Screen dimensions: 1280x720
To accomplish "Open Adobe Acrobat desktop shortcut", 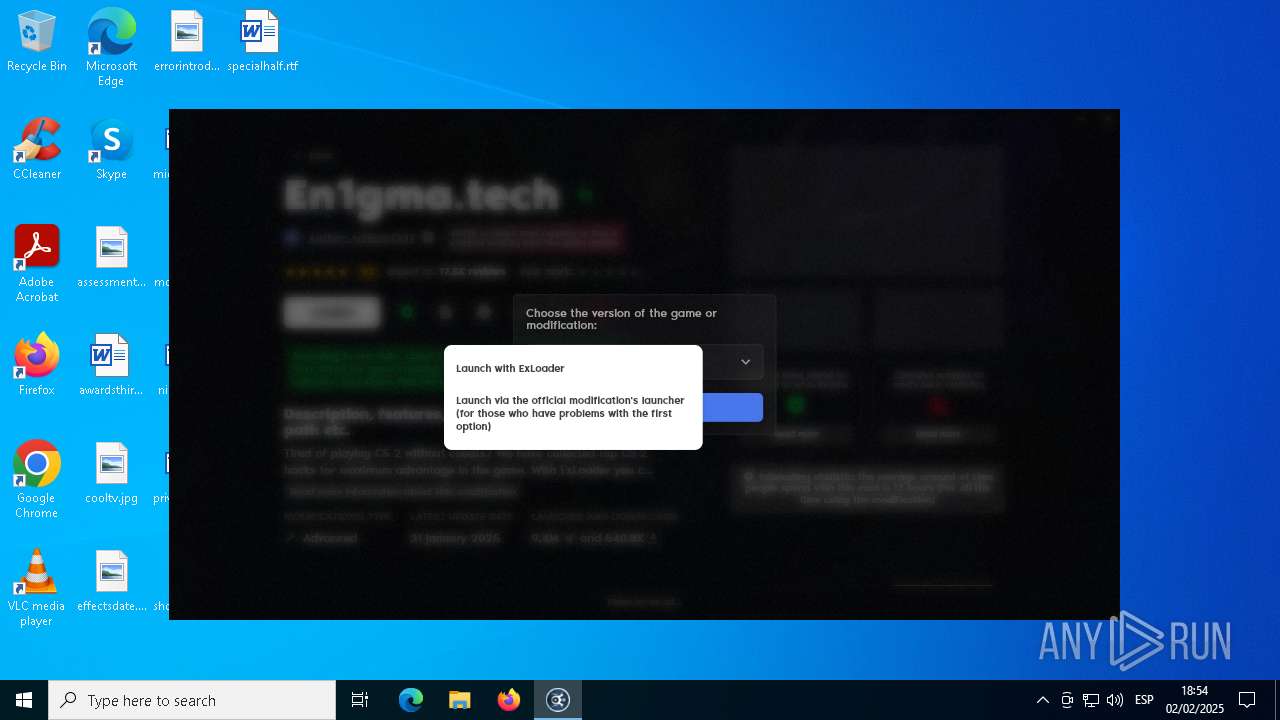I will point(37,264).
